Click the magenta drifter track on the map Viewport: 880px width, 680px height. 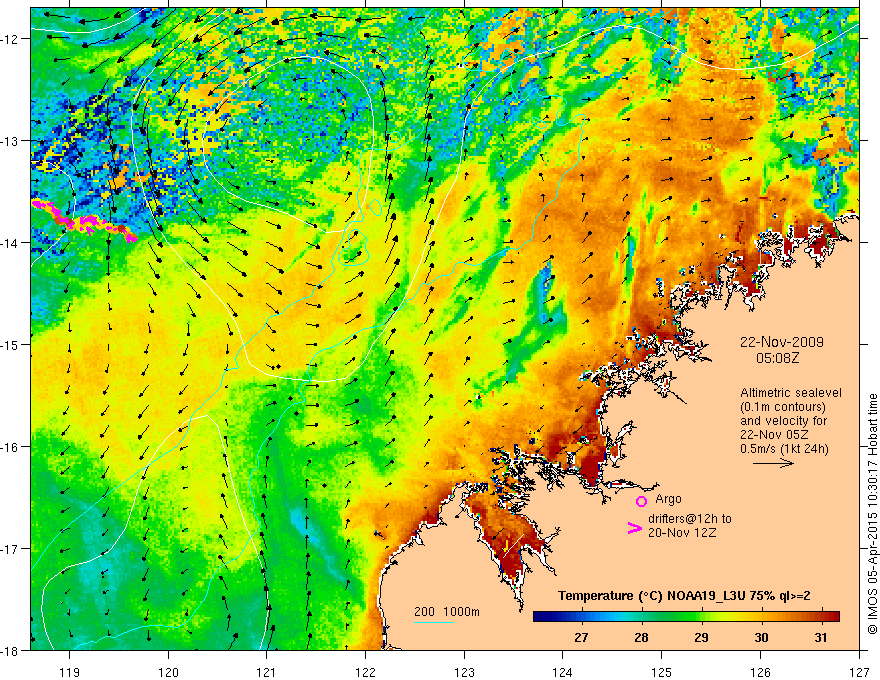pos(84,220)
